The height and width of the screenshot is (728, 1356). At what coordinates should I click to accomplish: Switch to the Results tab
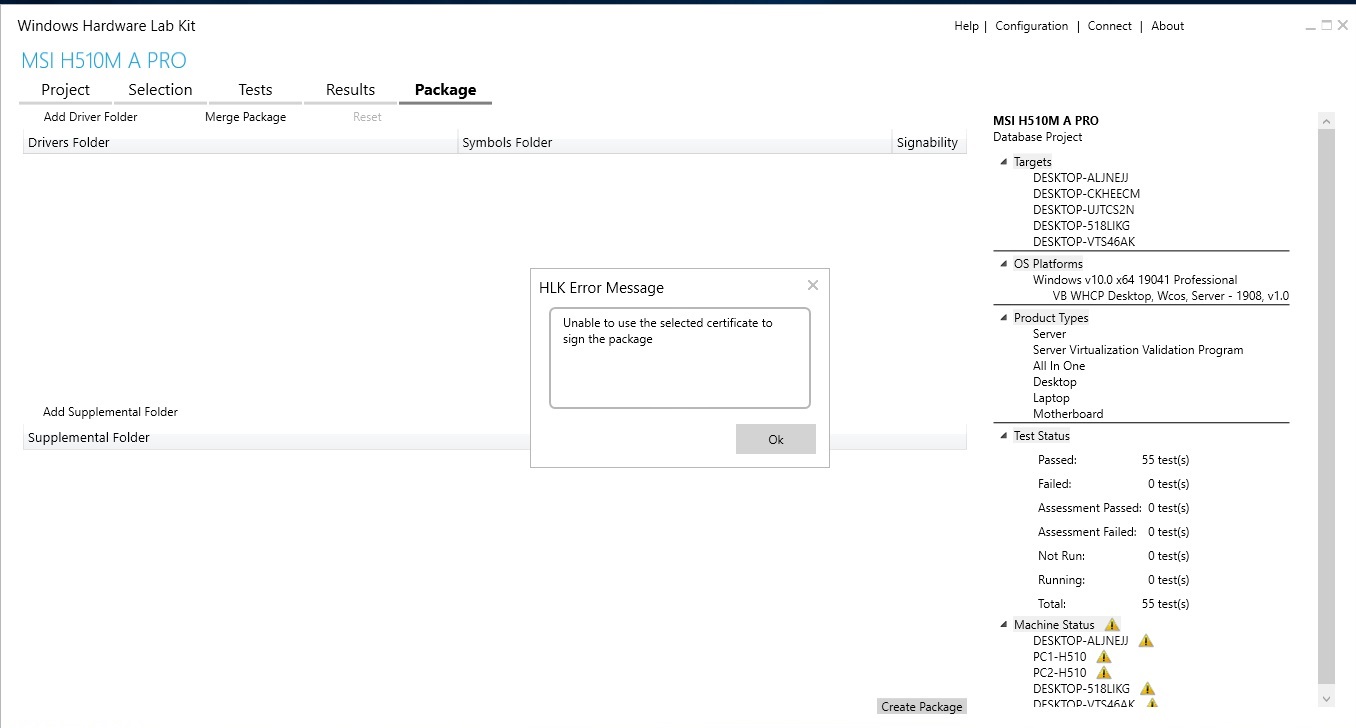tap(350, 89)
